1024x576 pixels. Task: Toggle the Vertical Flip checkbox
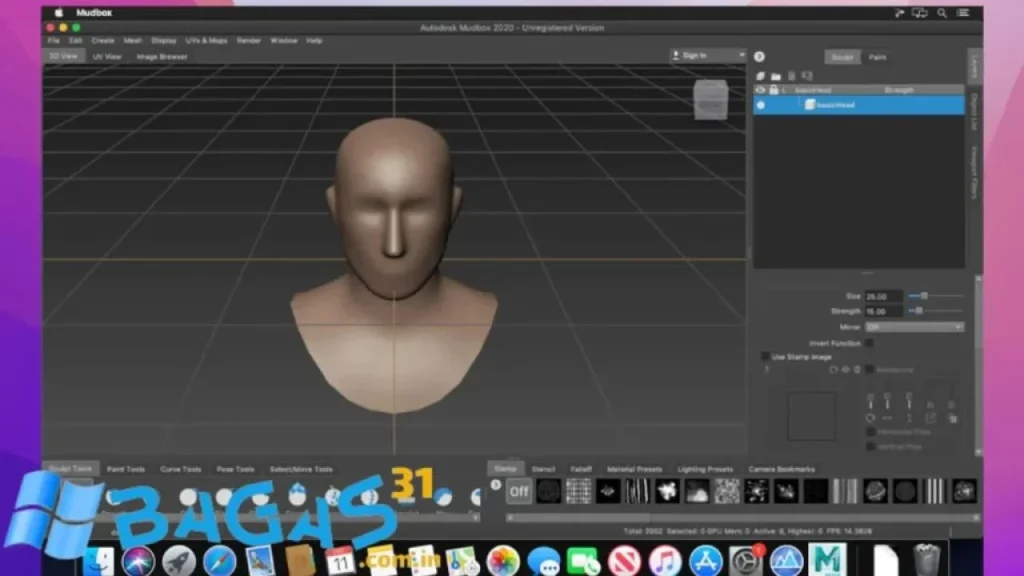871,447
